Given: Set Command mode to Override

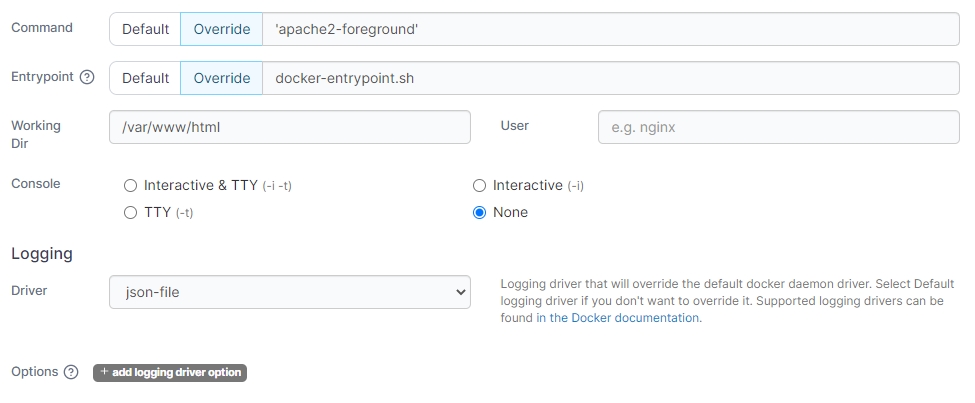Looking at the screenshot, I should 222,29.
